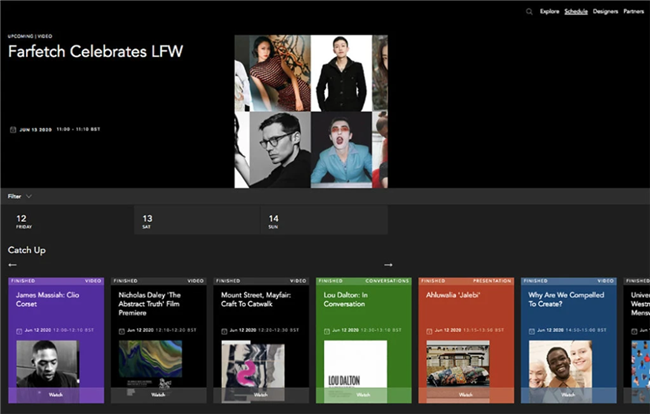The image size is (650, 414).
Task: Click calendar icon on Lou Dalton card
Action: pyautogui.click(x=327, y=331)
